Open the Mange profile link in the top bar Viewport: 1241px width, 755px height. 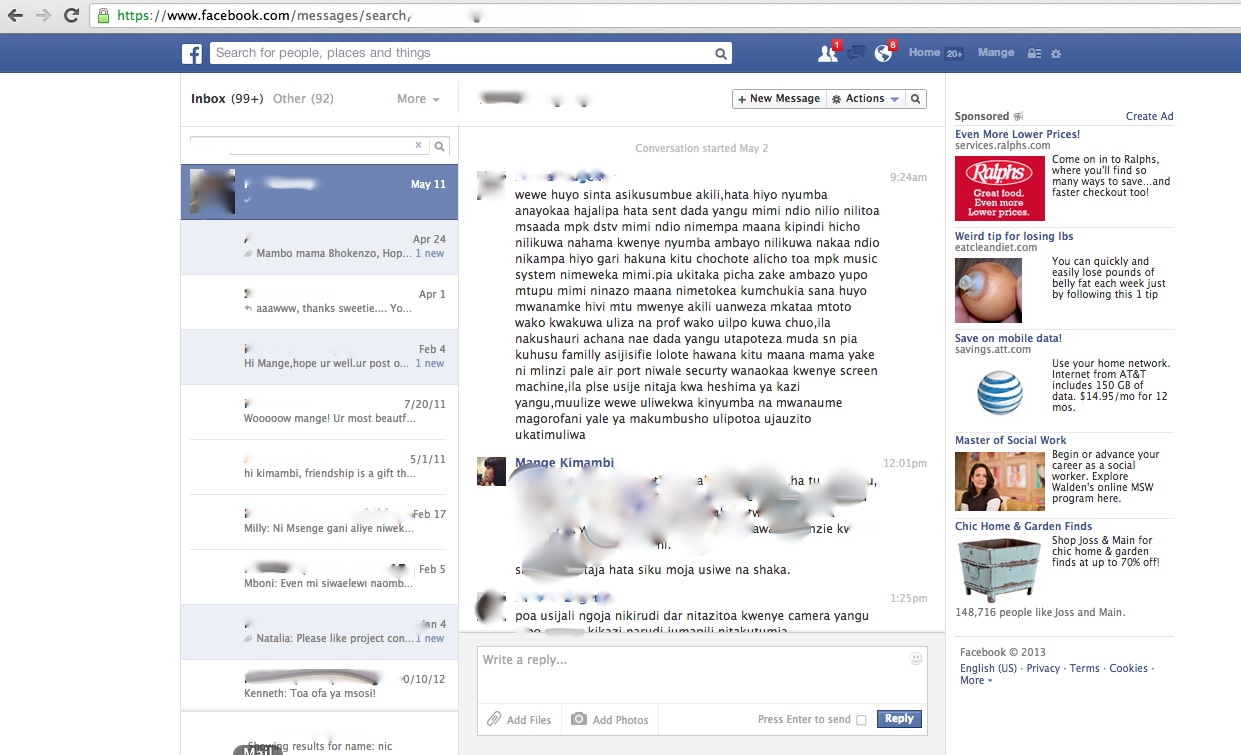click(x=996, y=53)
